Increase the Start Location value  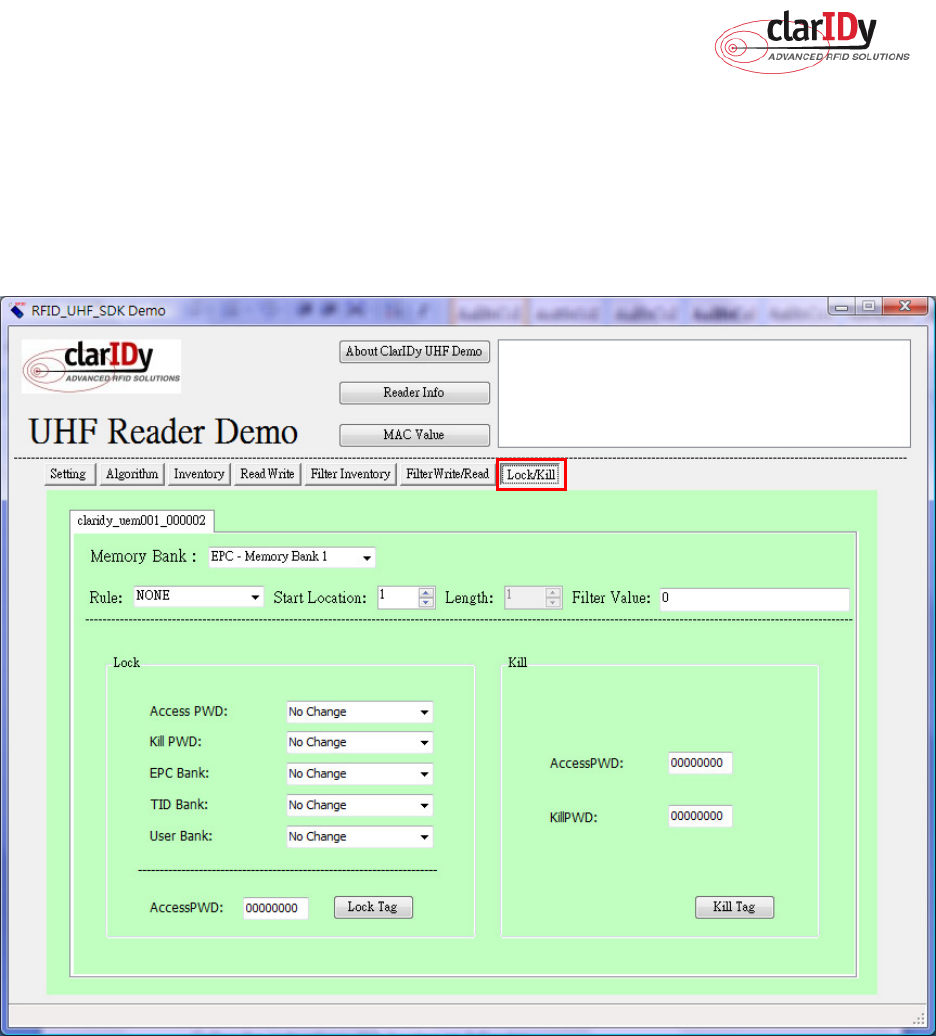(x=426, y=593)
